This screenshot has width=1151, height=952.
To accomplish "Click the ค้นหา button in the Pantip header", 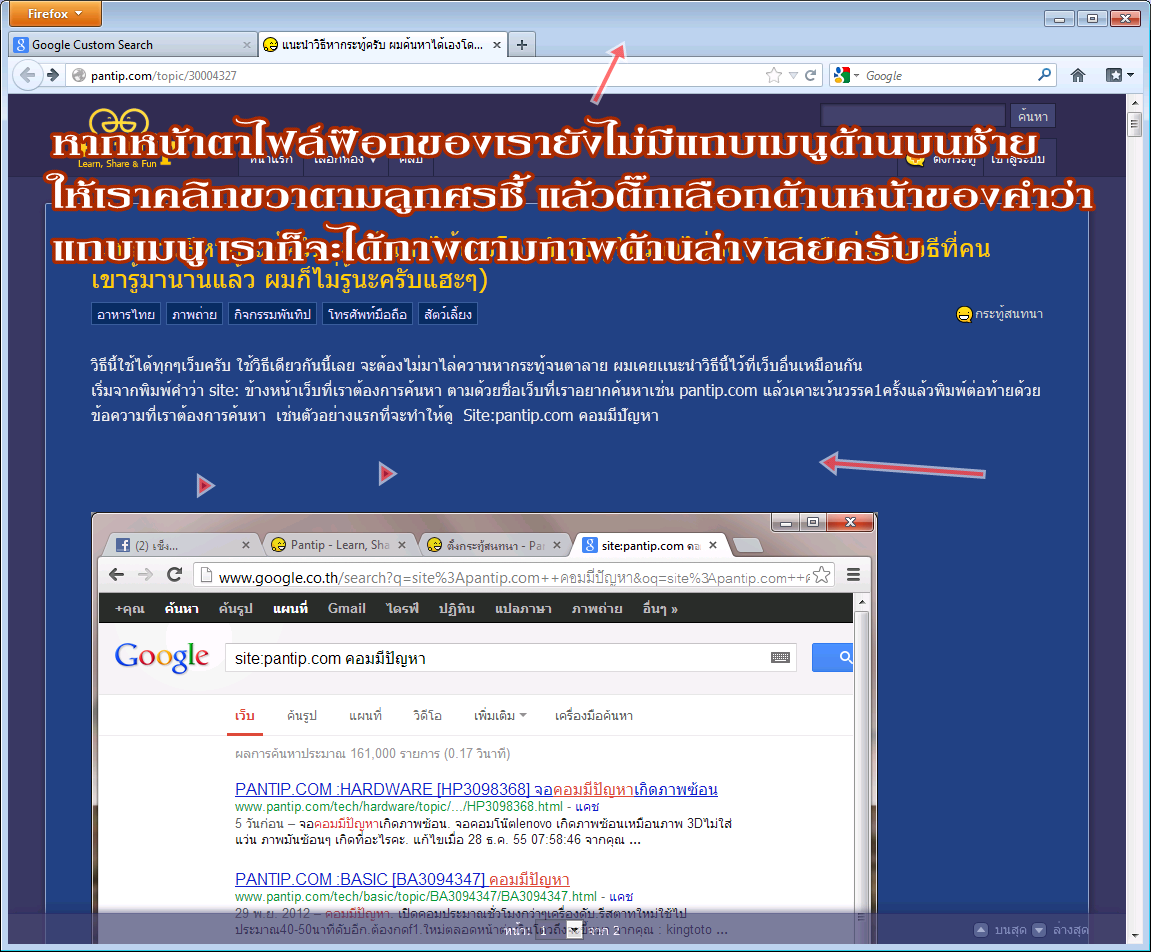I will click(1033, 116).
